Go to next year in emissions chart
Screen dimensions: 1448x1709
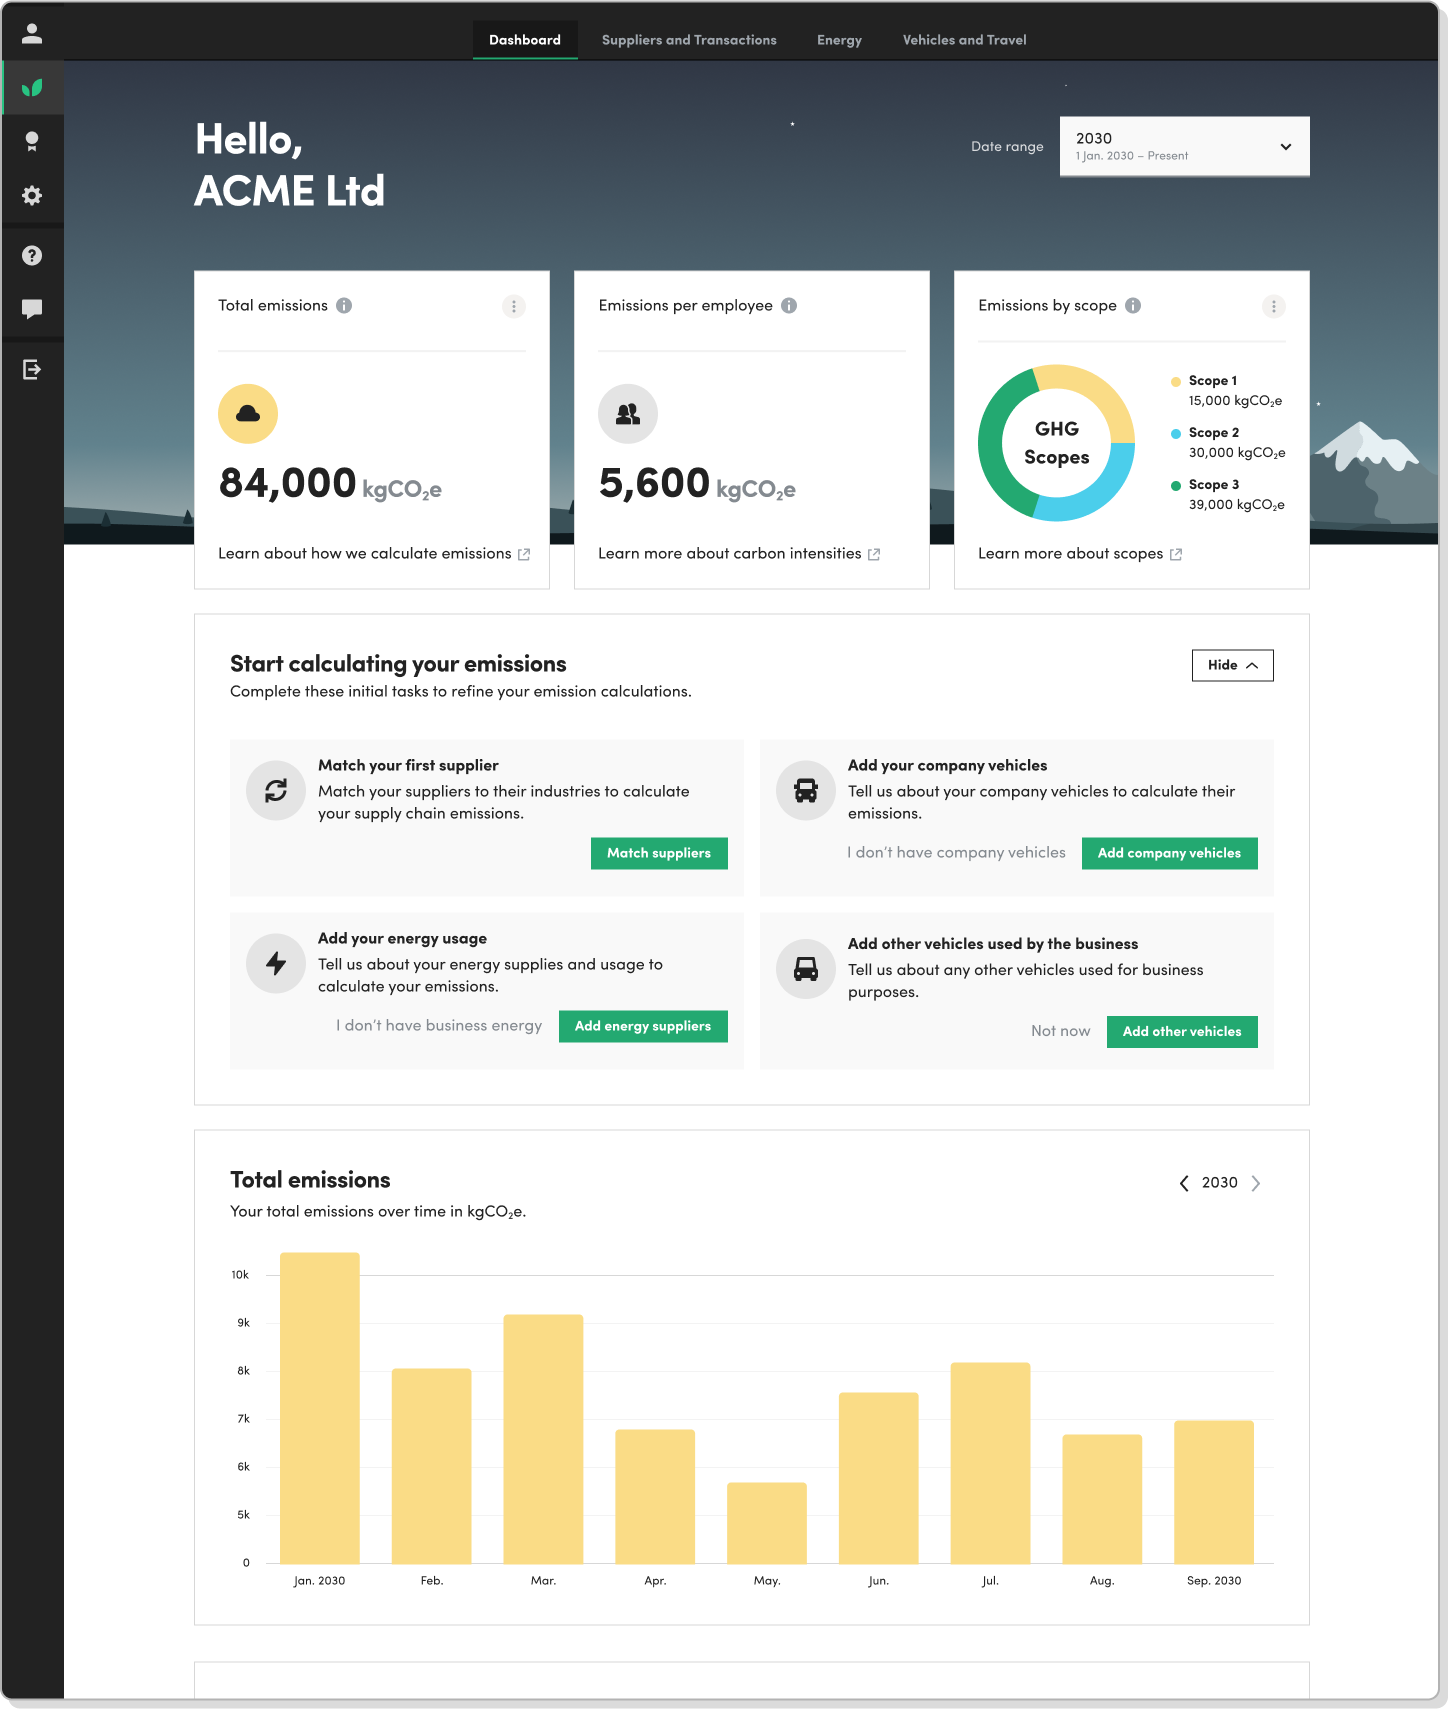point(1256,1183)
